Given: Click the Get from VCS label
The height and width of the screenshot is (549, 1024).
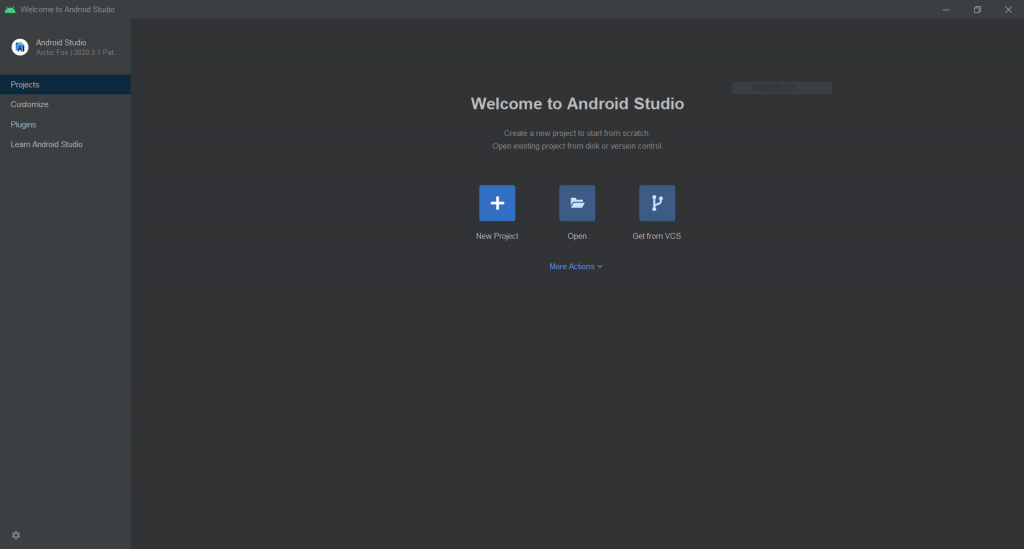Looking at the screenshot, I should (656, 236).
